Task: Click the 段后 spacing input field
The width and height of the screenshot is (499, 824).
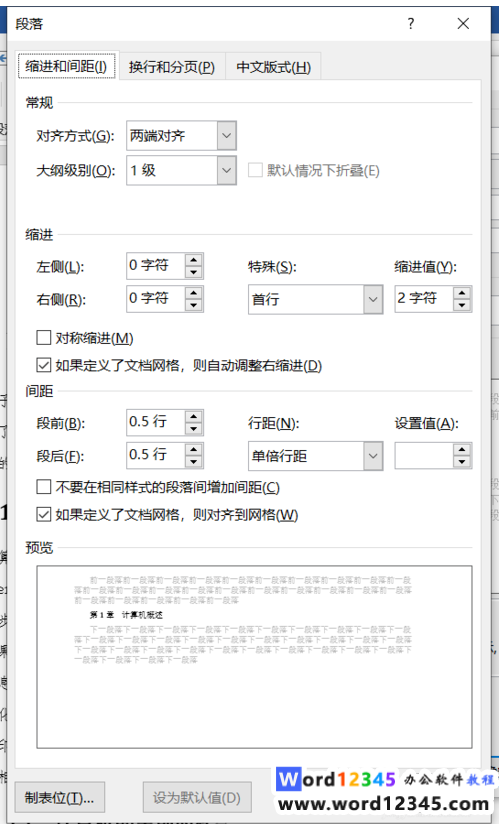Action: pyautogui.click(x=155, y=455)
